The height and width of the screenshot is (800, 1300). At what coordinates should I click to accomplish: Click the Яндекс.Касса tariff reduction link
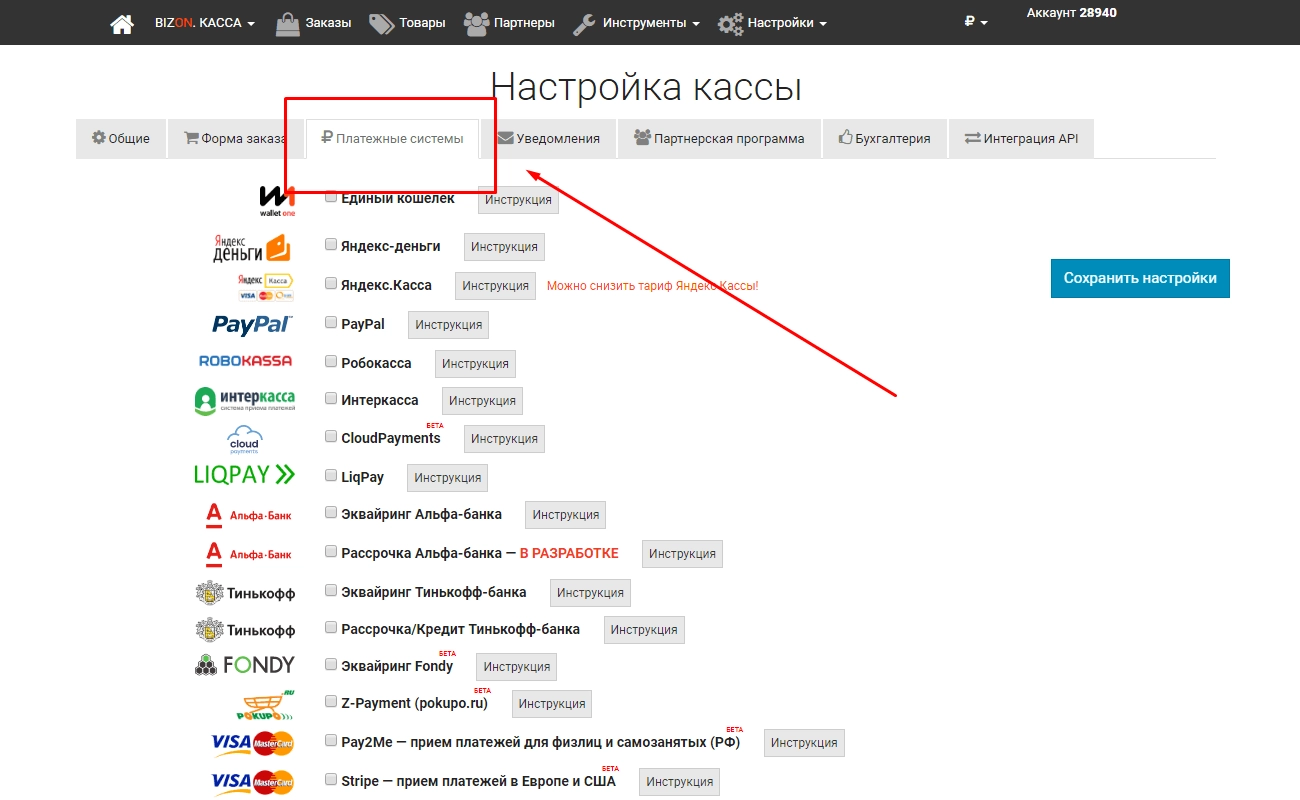(652, 286)
